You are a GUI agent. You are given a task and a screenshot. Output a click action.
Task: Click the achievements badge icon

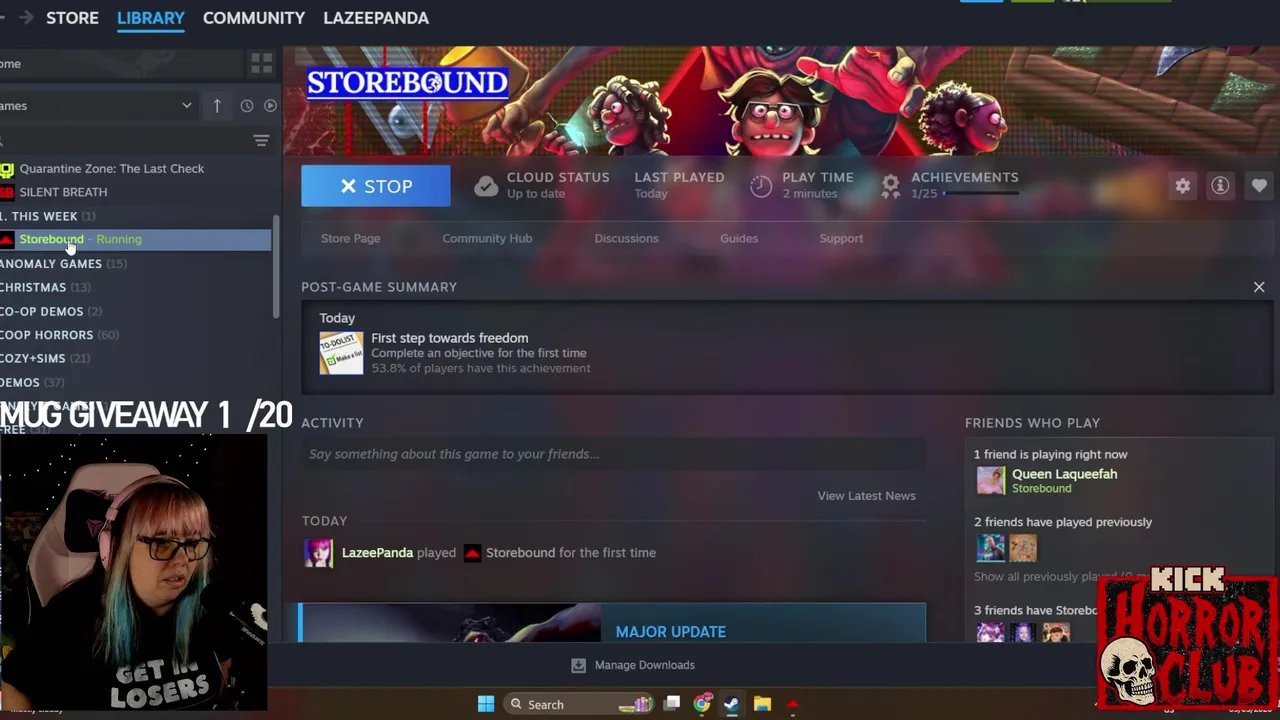(x=890, y=186)
